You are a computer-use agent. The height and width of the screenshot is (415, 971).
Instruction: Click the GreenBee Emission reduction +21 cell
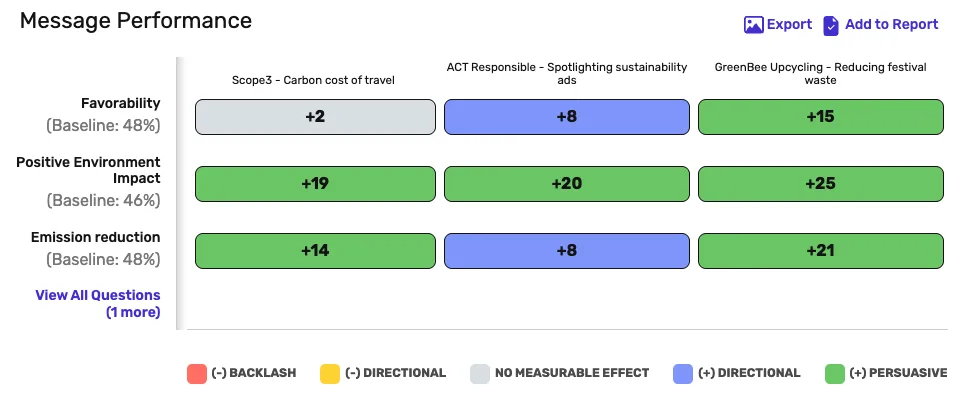(821, 251)
